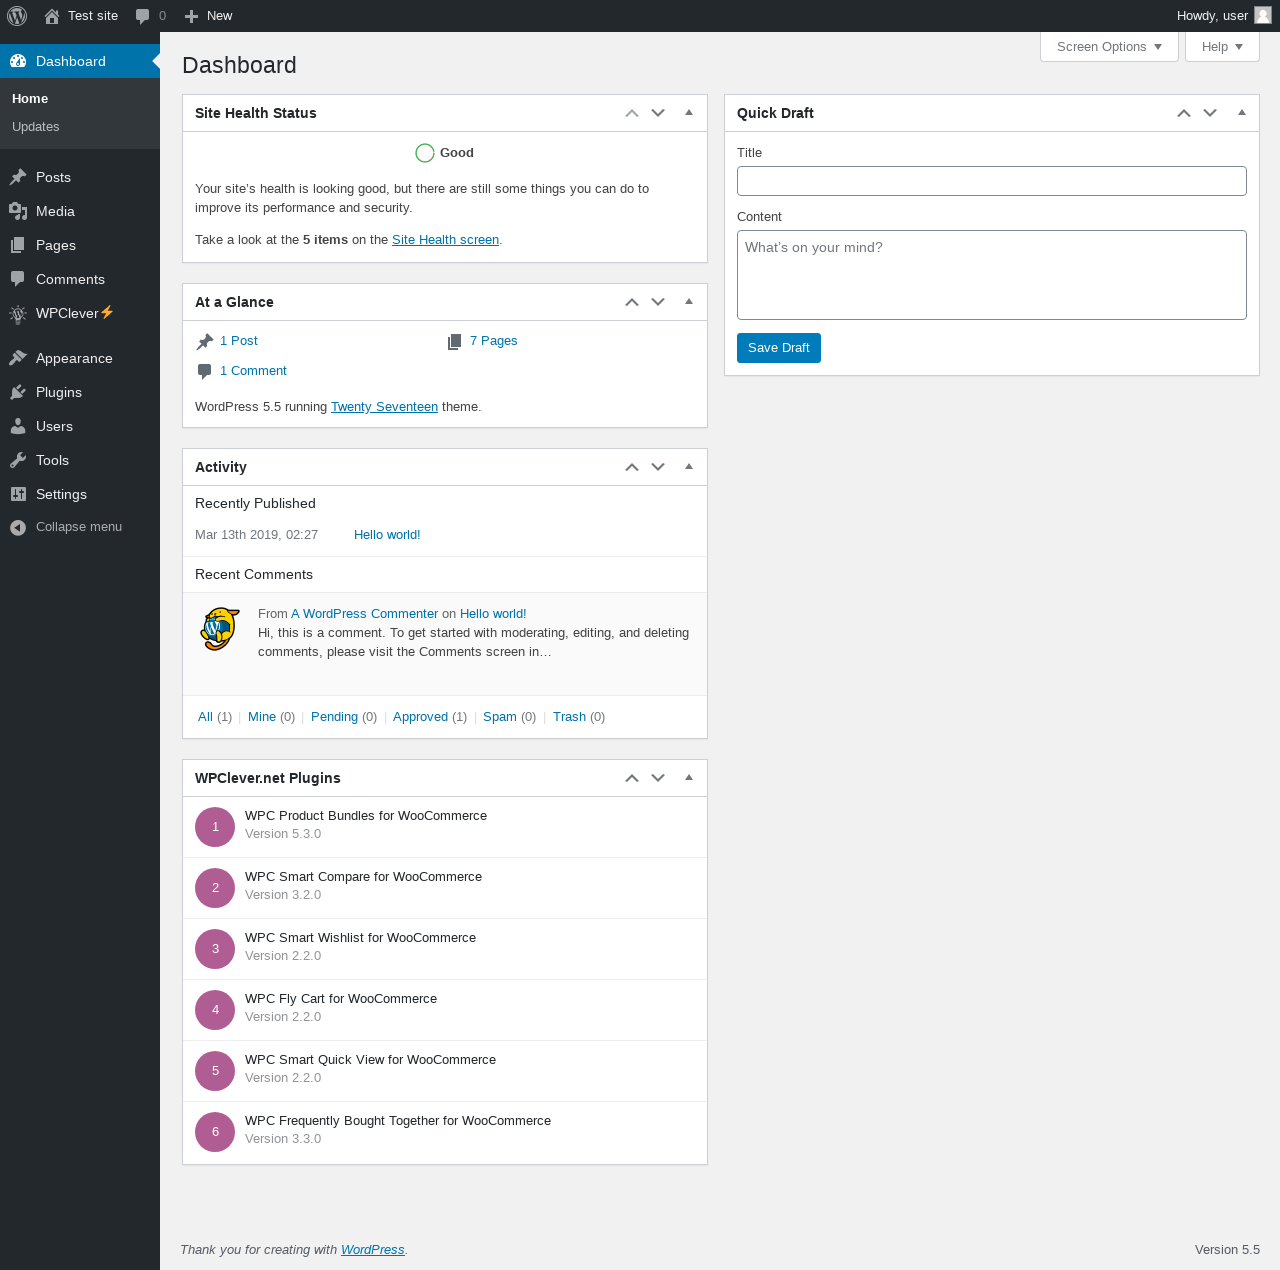Screen dimensions: 1280x1270
Task: Open Test site home icon link
Action: 52,16
